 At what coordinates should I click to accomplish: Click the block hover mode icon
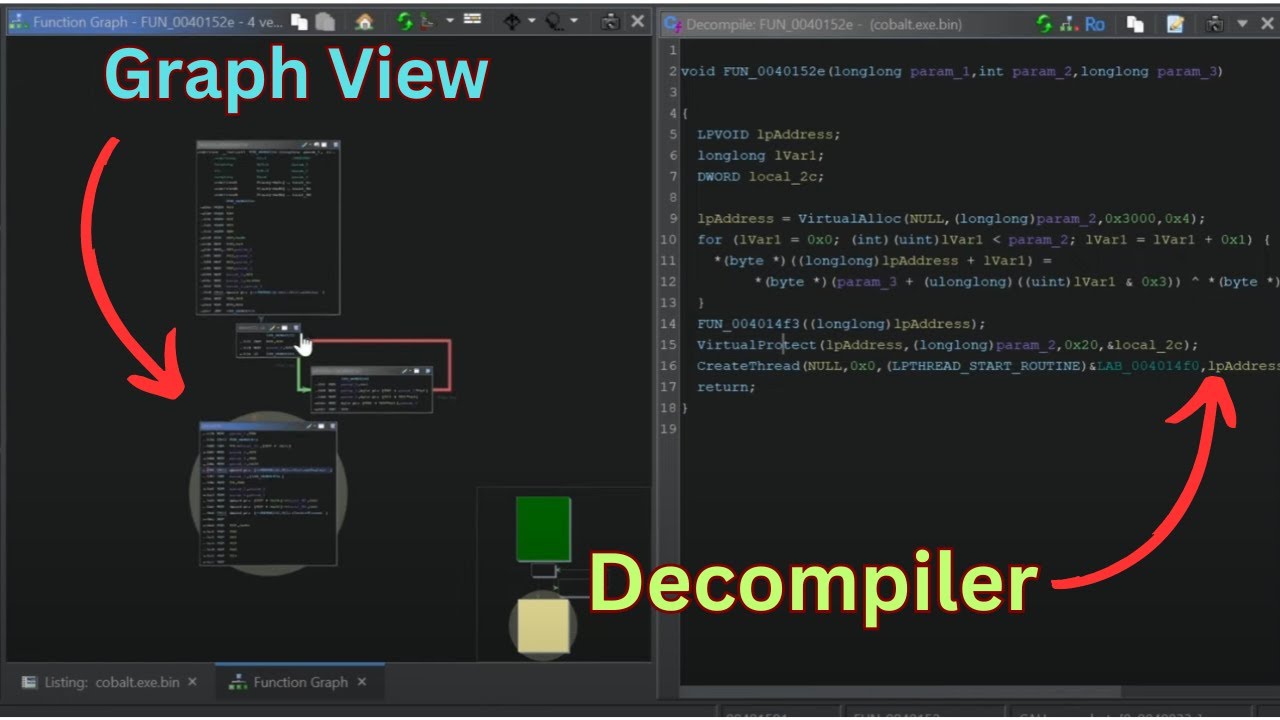[x=553, y=21]
